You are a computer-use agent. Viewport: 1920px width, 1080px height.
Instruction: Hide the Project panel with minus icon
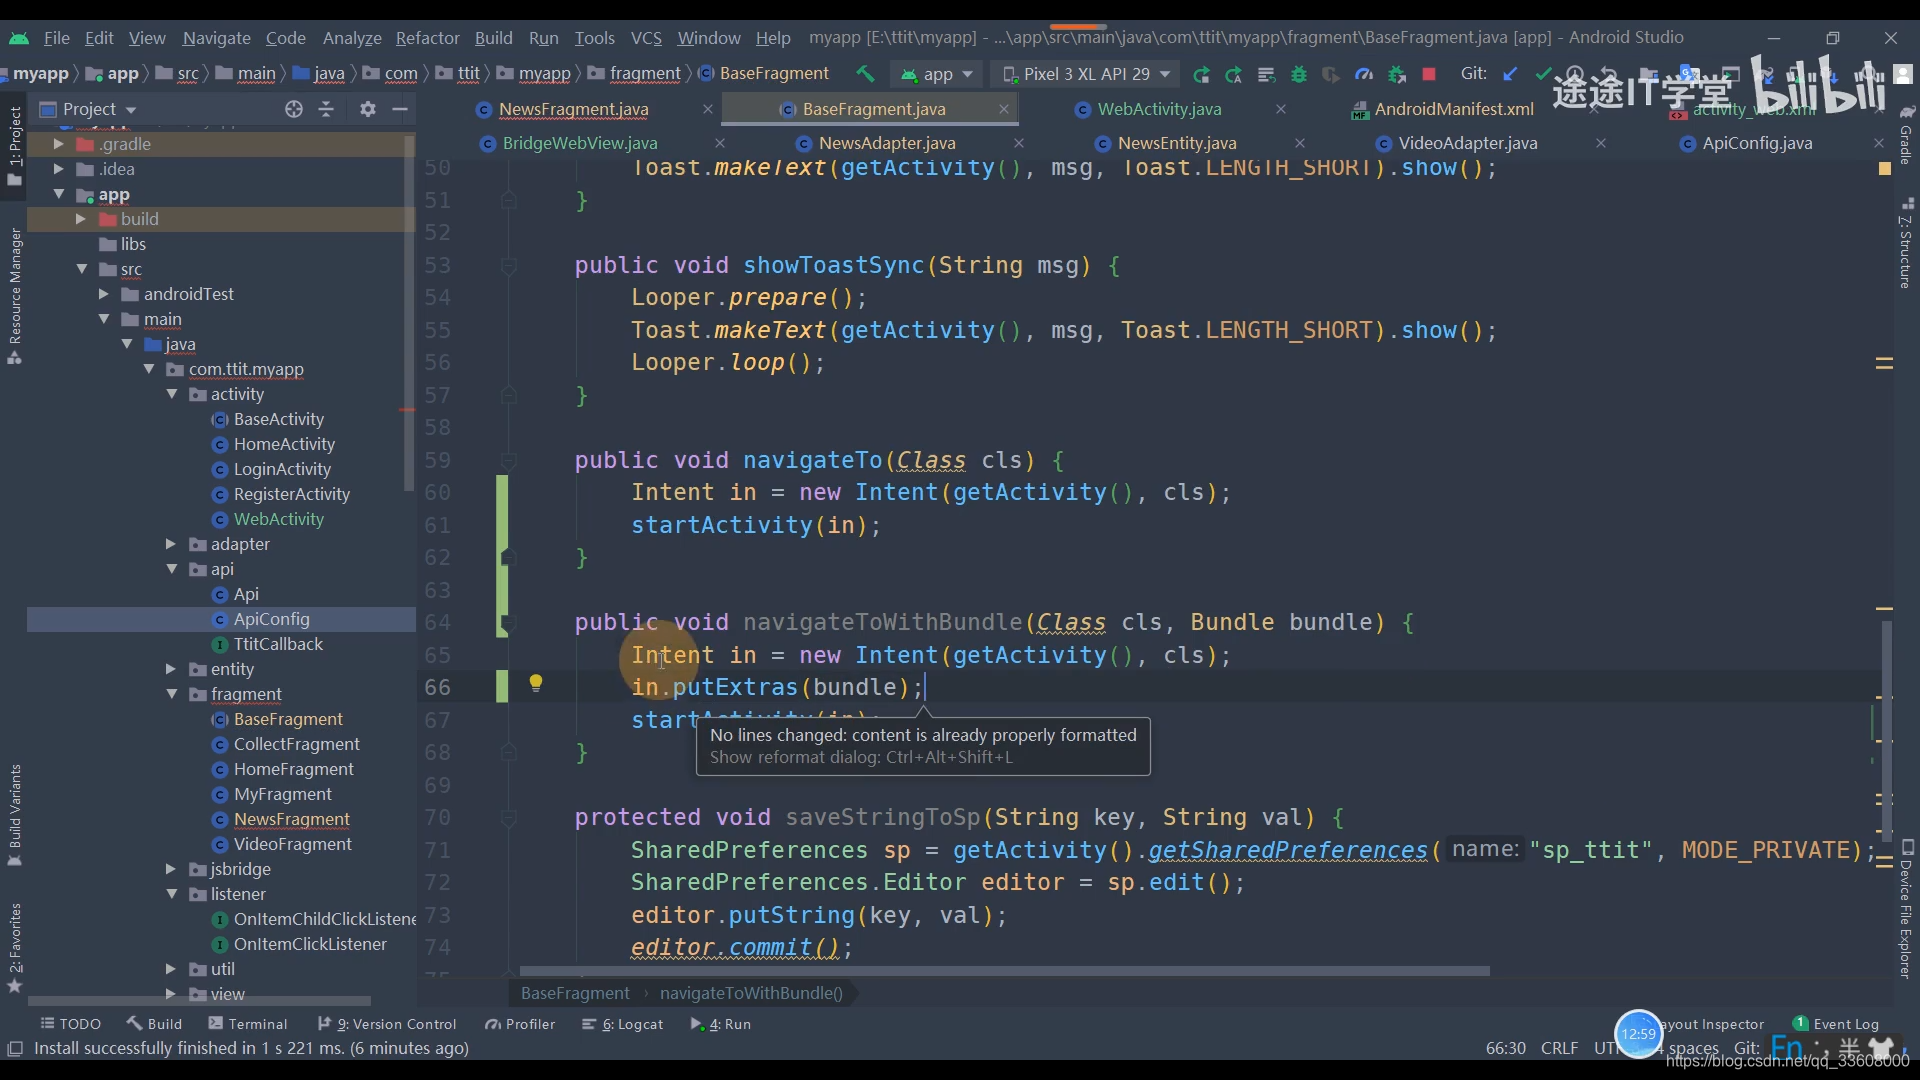[x=400, y=109]
